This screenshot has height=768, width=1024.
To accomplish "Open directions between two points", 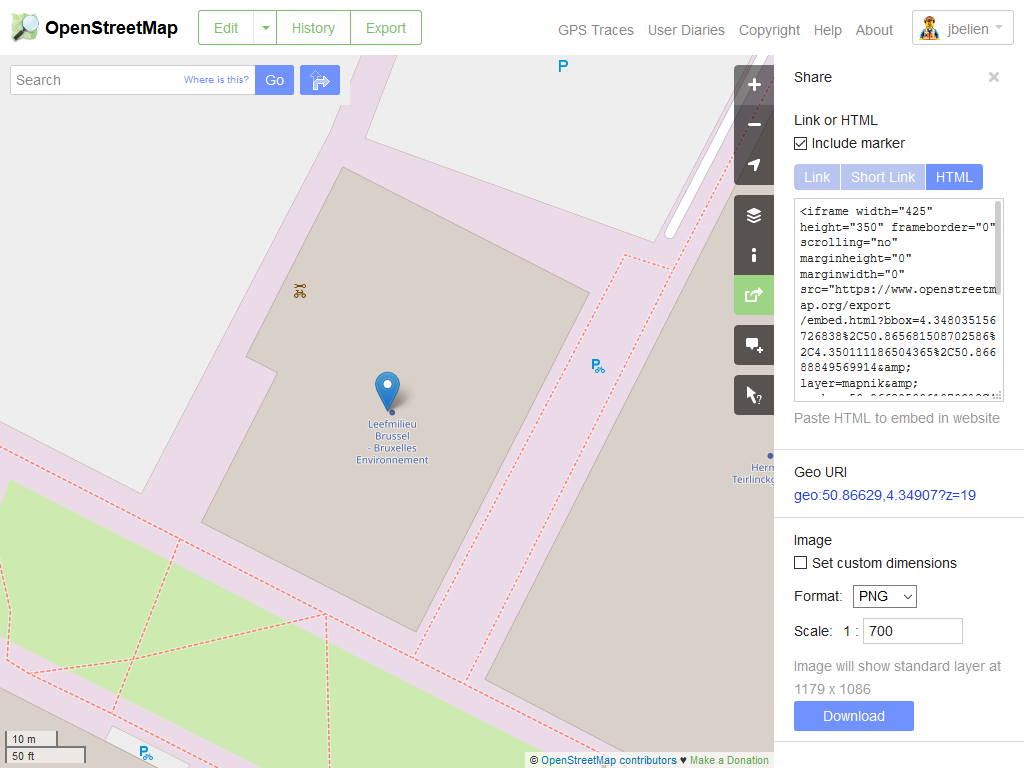I will point(320,80).
